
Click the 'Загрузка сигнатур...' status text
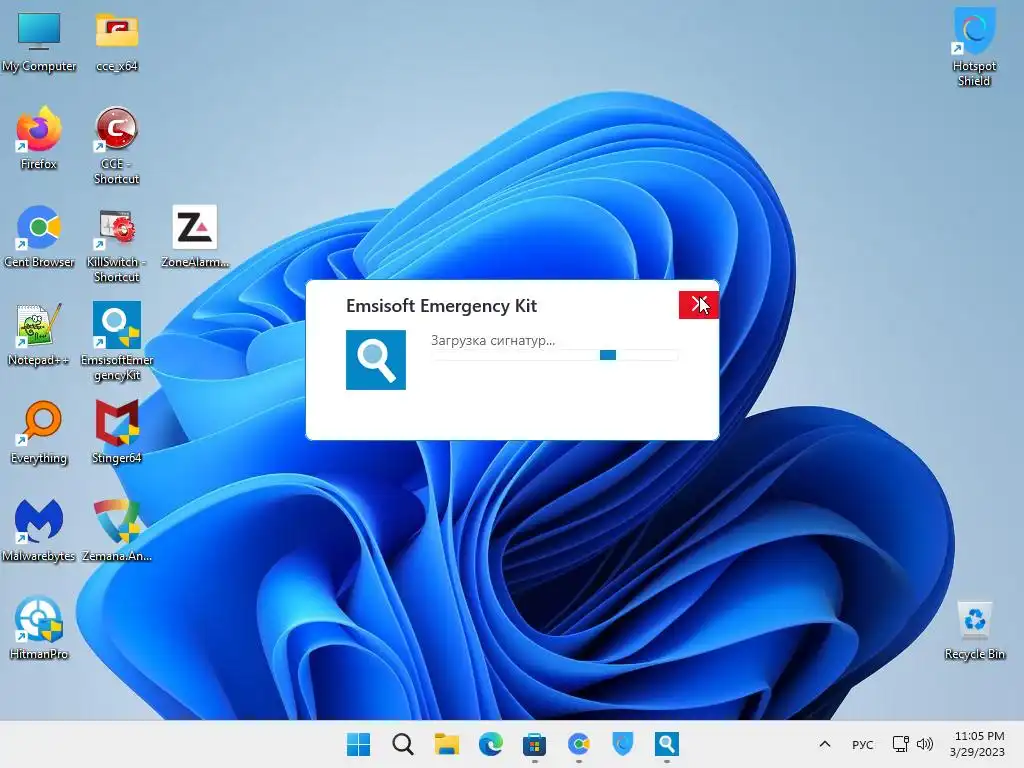(492, 340)
